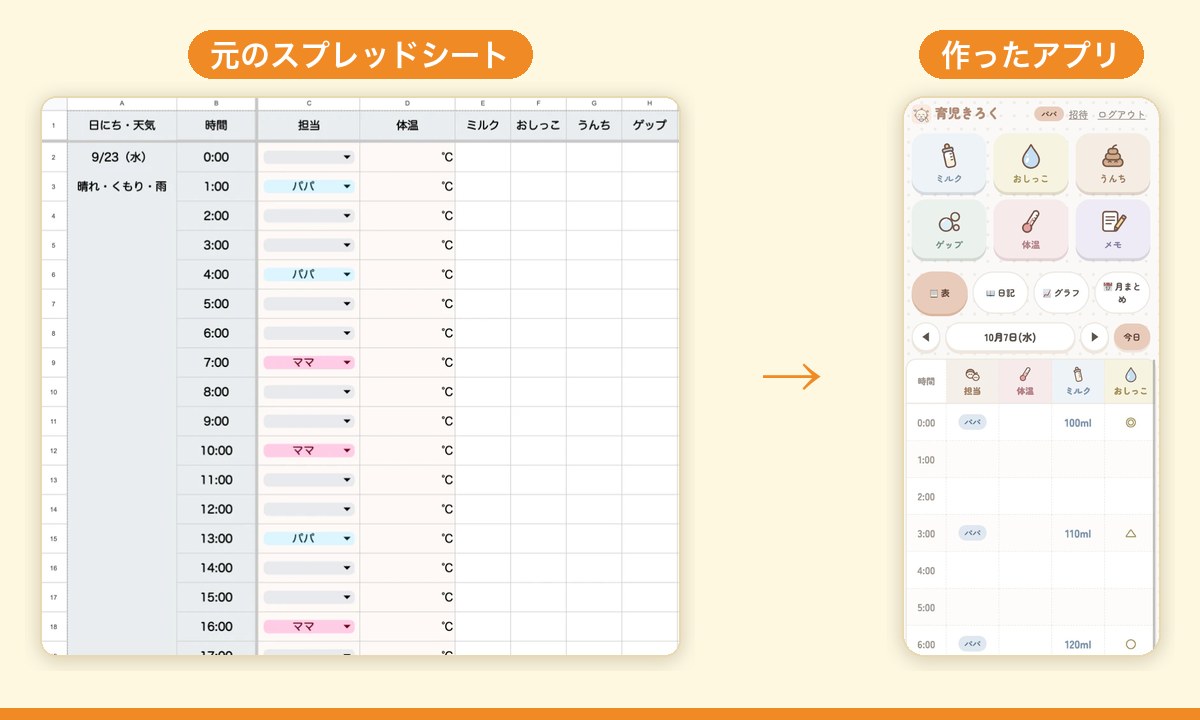Click the 担当 column header icon in the app table
This screenshot has height=720, width=1200.
tap(972, 374)
